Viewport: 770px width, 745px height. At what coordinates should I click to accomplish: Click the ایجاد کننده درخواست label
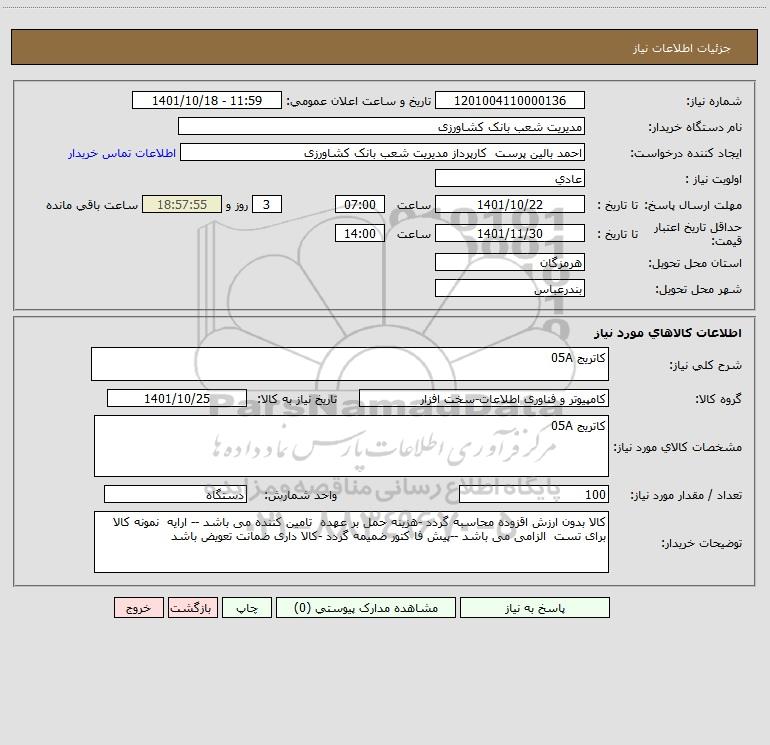pyautogui.click(x=686, y=153)
